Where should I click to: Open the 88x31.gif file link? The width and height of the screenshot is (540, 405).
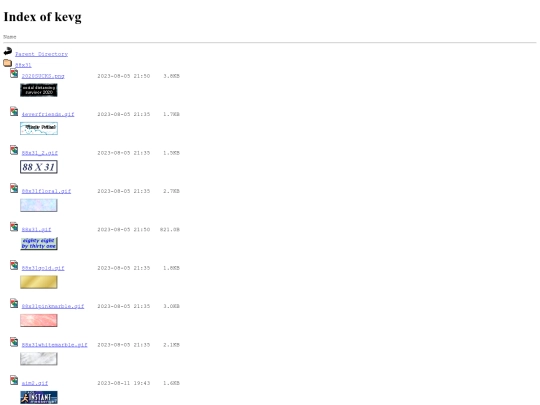(x=36, y=230)
